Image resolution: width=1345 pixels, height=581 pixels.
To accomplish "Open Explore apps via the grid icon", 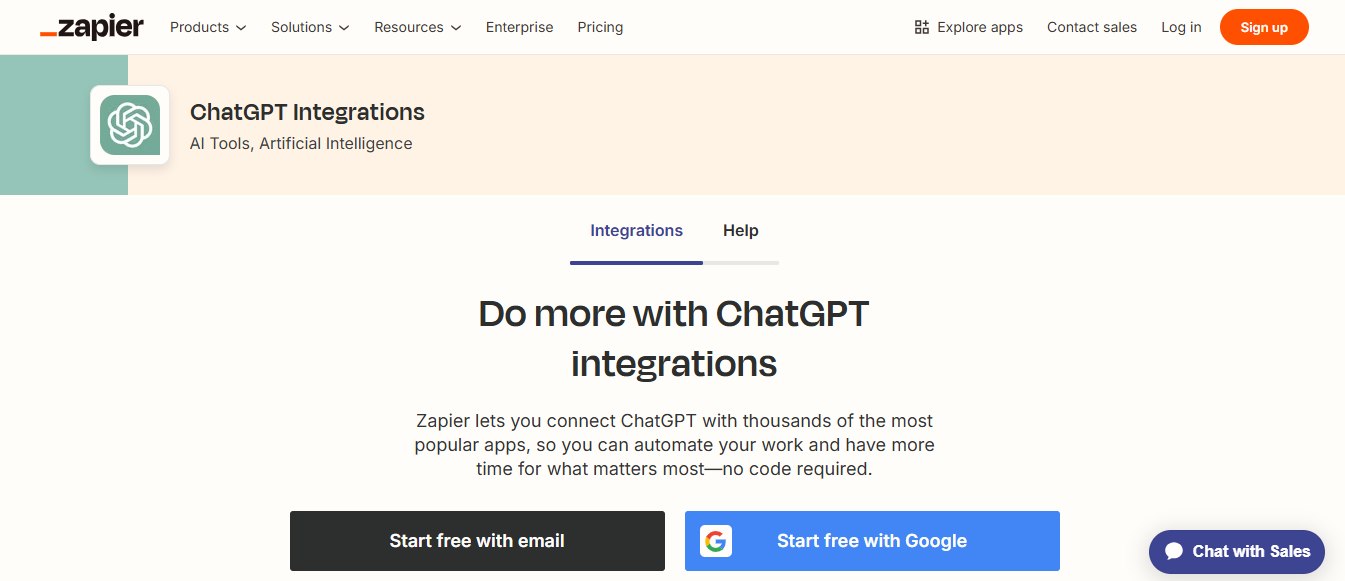I will click(921, 27).
